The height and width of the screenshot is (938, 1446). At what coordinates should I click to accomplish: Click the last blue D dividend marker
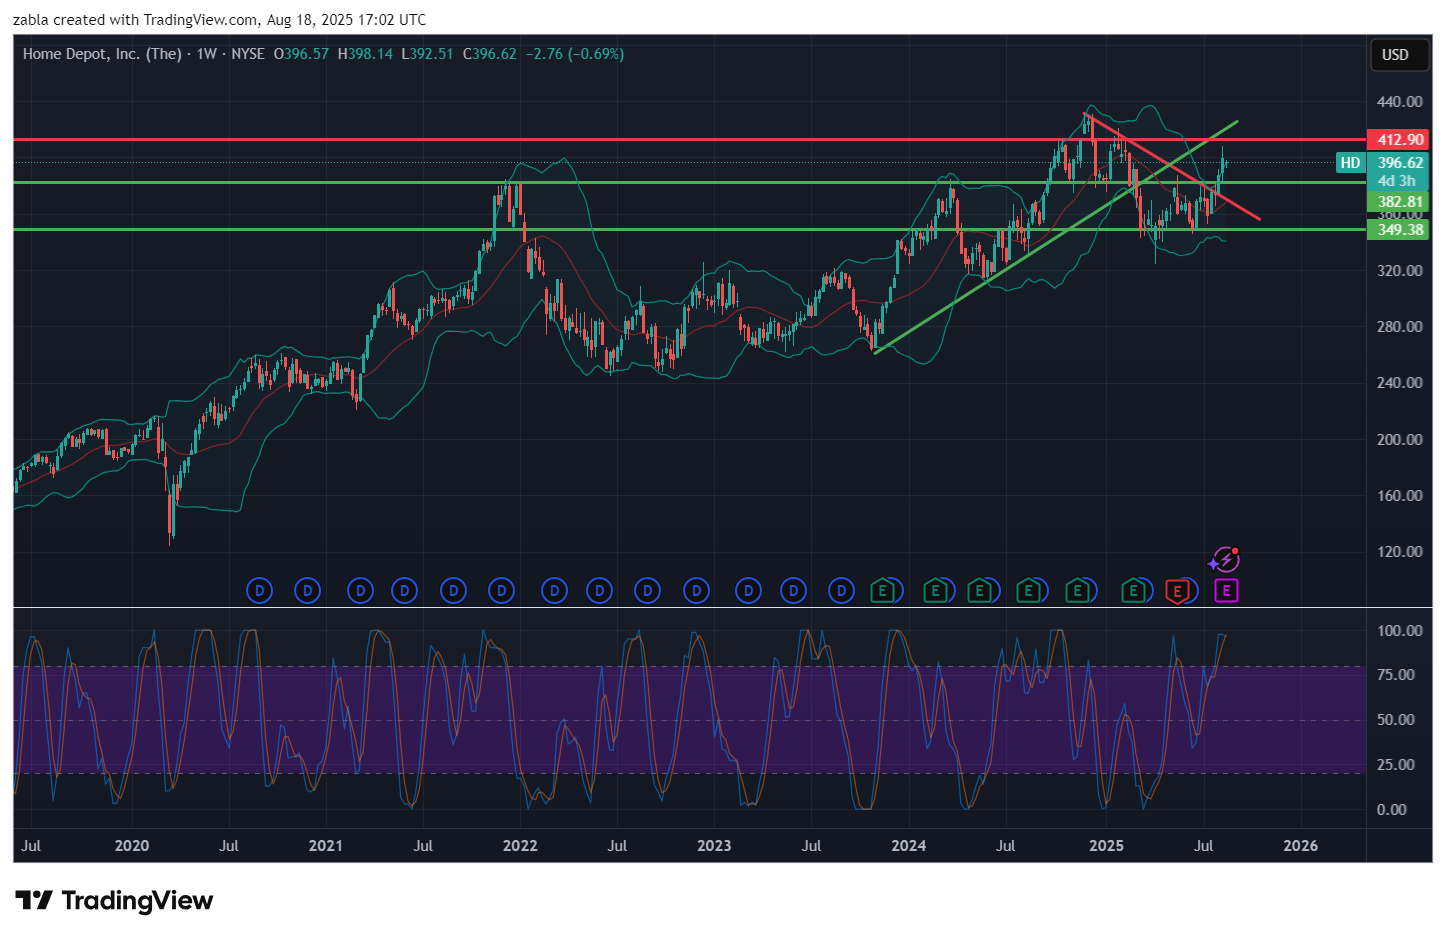(x=842, y=591)
